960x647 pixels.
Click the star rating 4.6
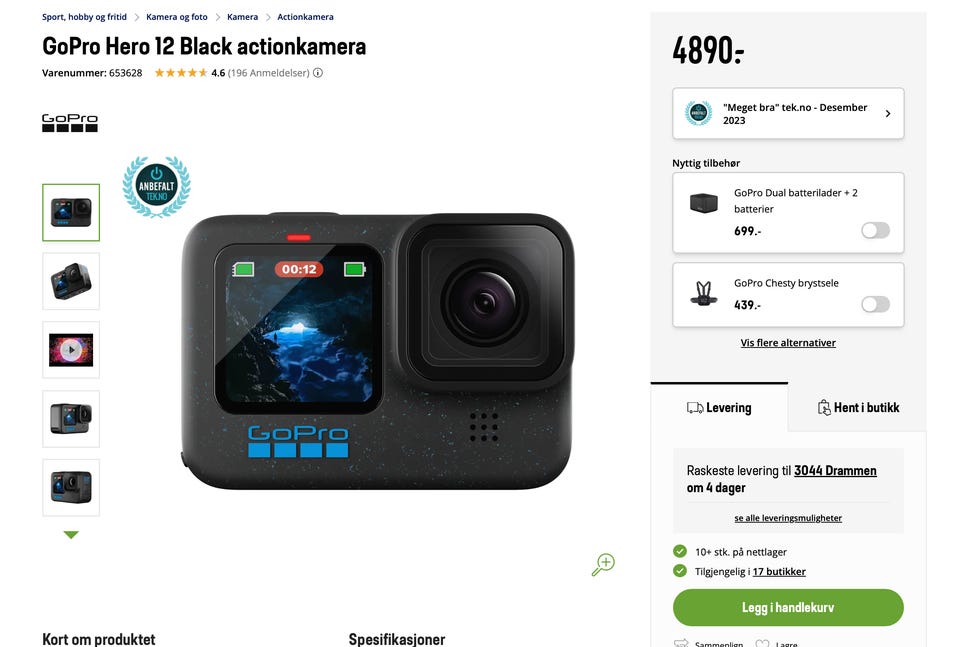click(x=181, y=73)
